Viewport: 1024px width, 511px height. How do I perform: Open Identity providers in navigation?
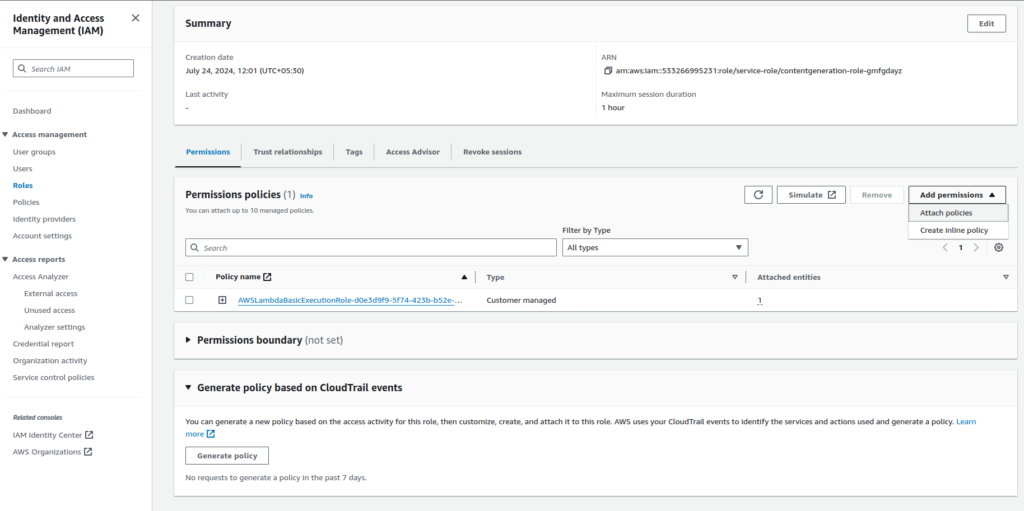click(44, 219)
